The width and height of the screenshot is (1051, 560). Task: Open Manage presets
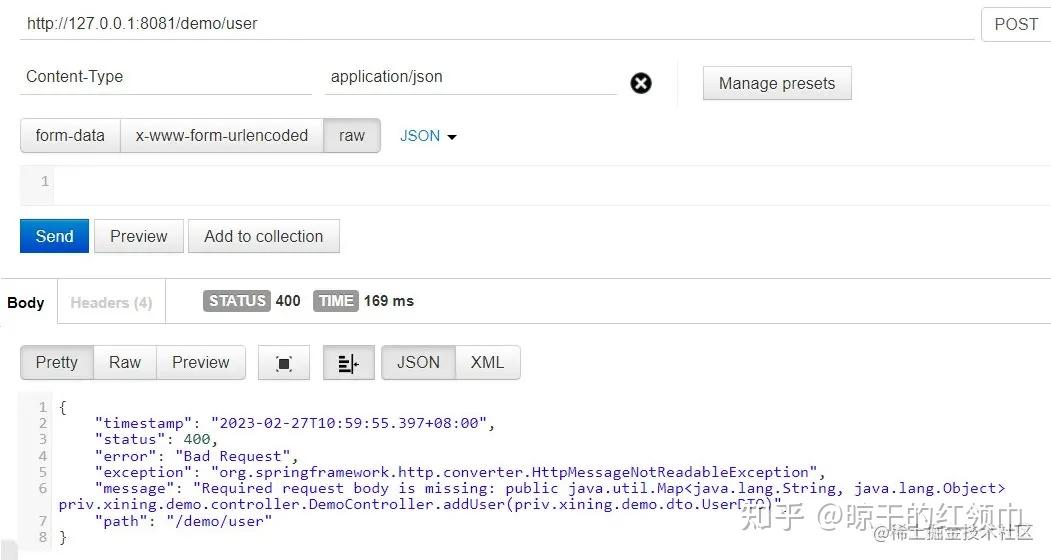[x=777, y=83]
